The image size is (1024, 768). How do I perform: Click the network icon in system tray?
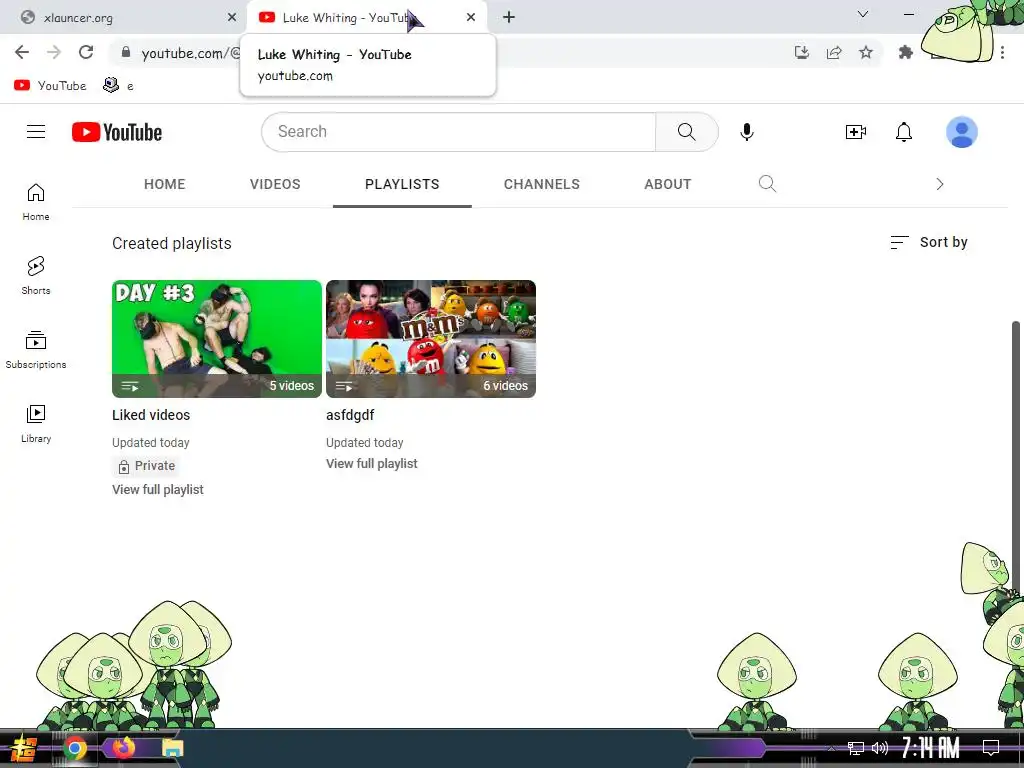click(x=856, y=748)
